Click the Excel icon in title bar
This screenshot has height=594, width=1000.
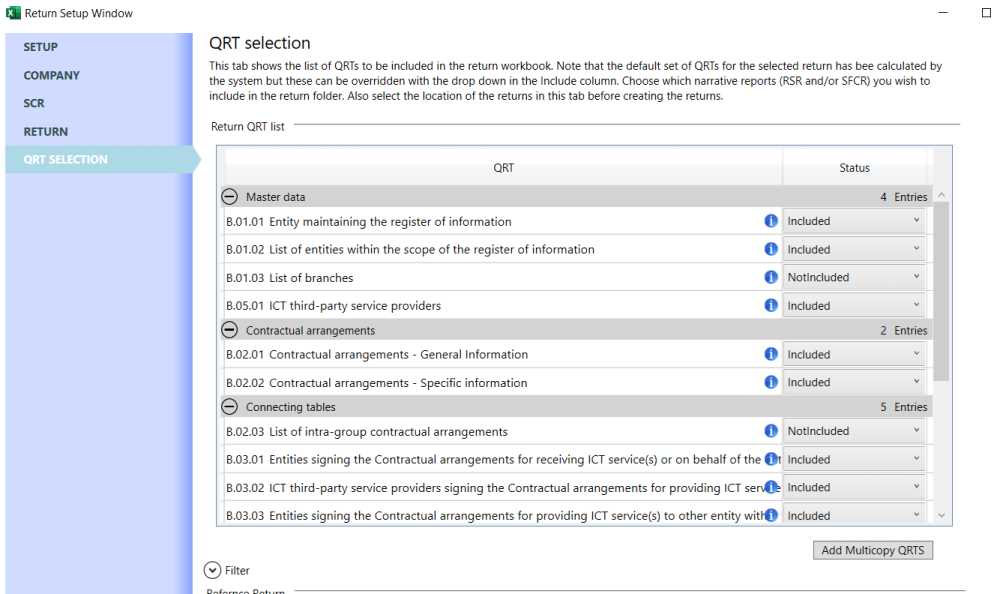coord(13,13)
